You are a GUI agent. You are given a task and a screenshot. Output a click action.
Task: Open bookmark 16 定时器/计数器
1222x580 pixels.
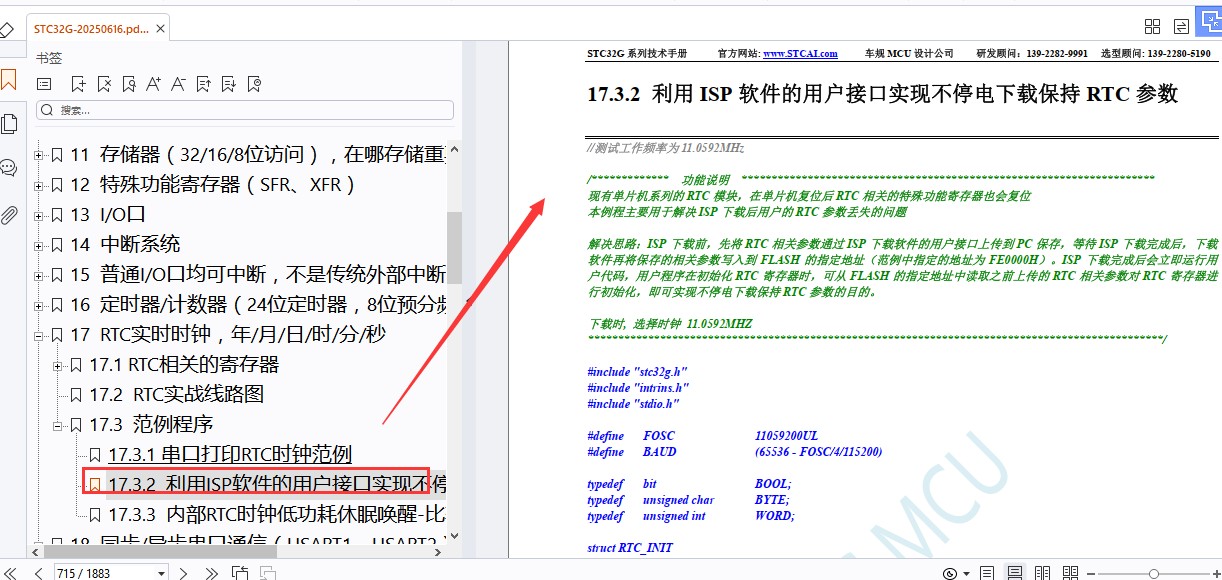(258, 305)
